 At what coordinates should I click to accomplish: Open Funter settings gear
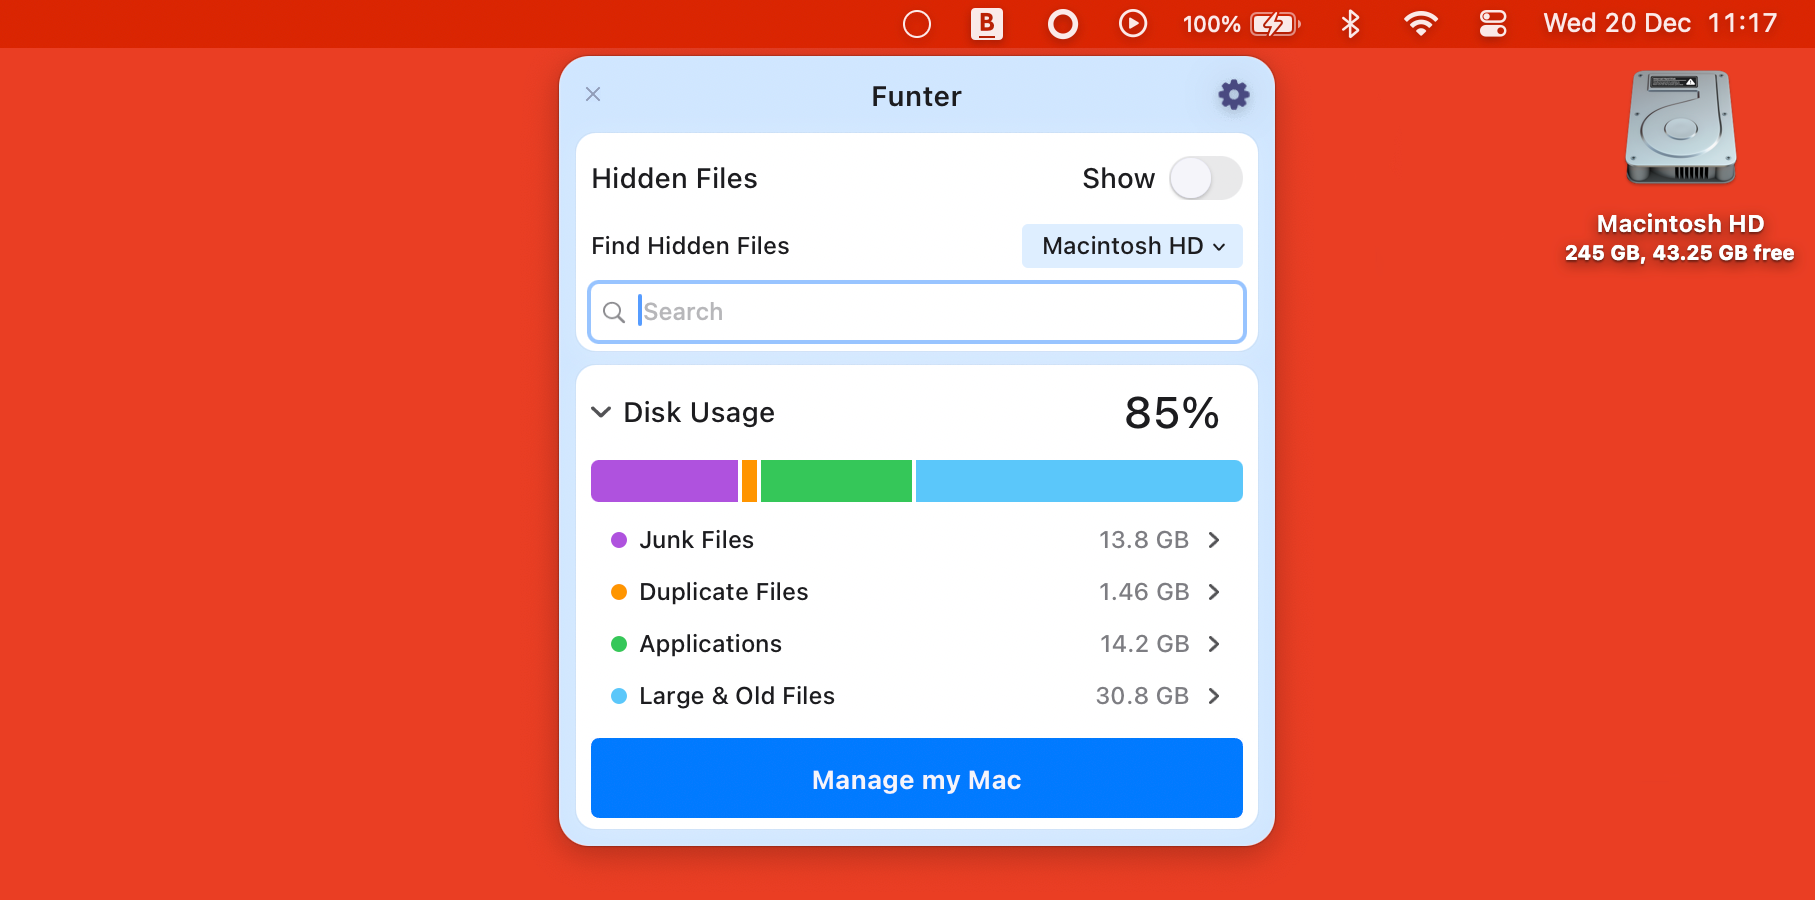pyautogui.click(x=1234, y=95)
